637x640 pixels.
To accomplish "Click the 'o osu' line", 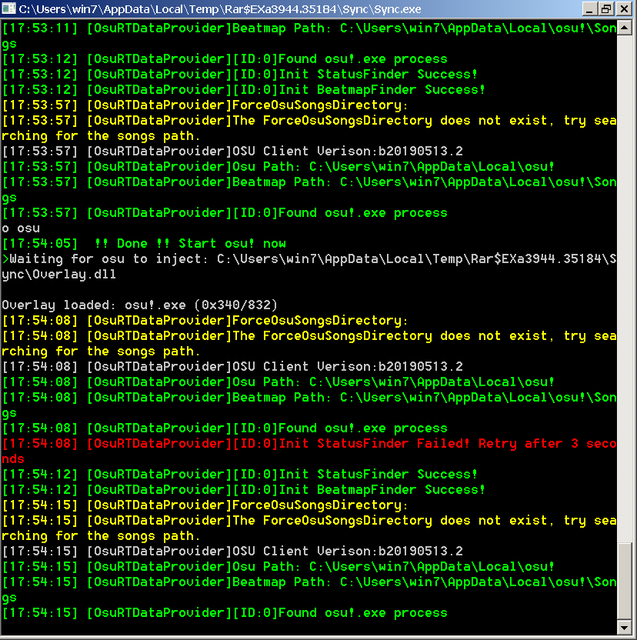I will (21, 228).
